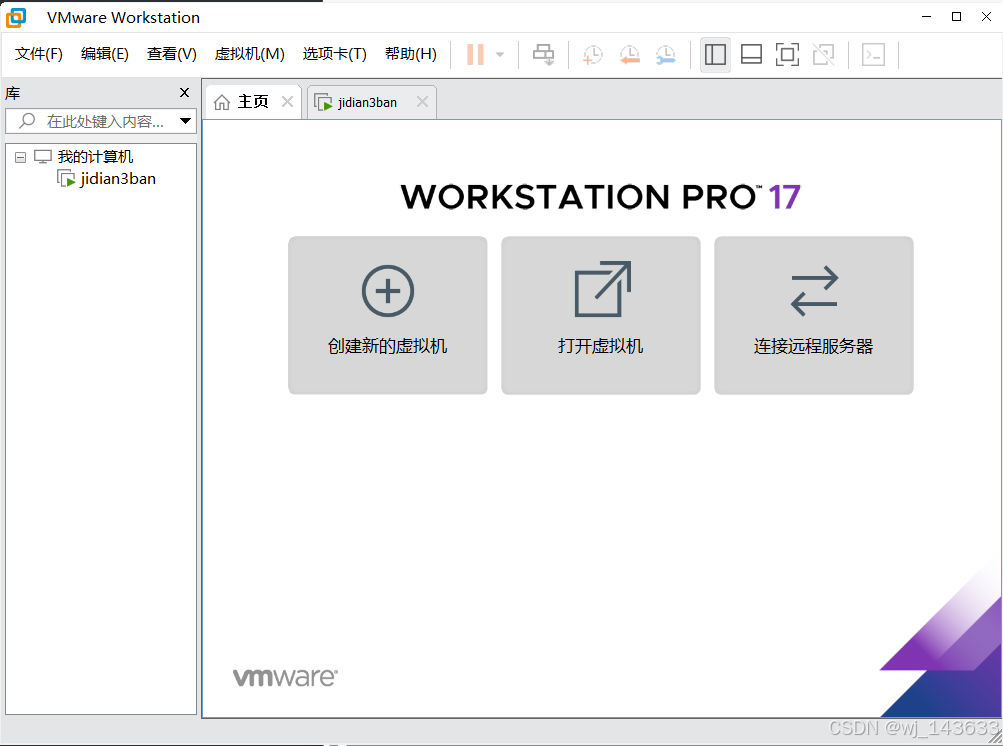Click the console view toolbar icon
The width and height of the screenshot is (1003, 746).
pos(873,54)
